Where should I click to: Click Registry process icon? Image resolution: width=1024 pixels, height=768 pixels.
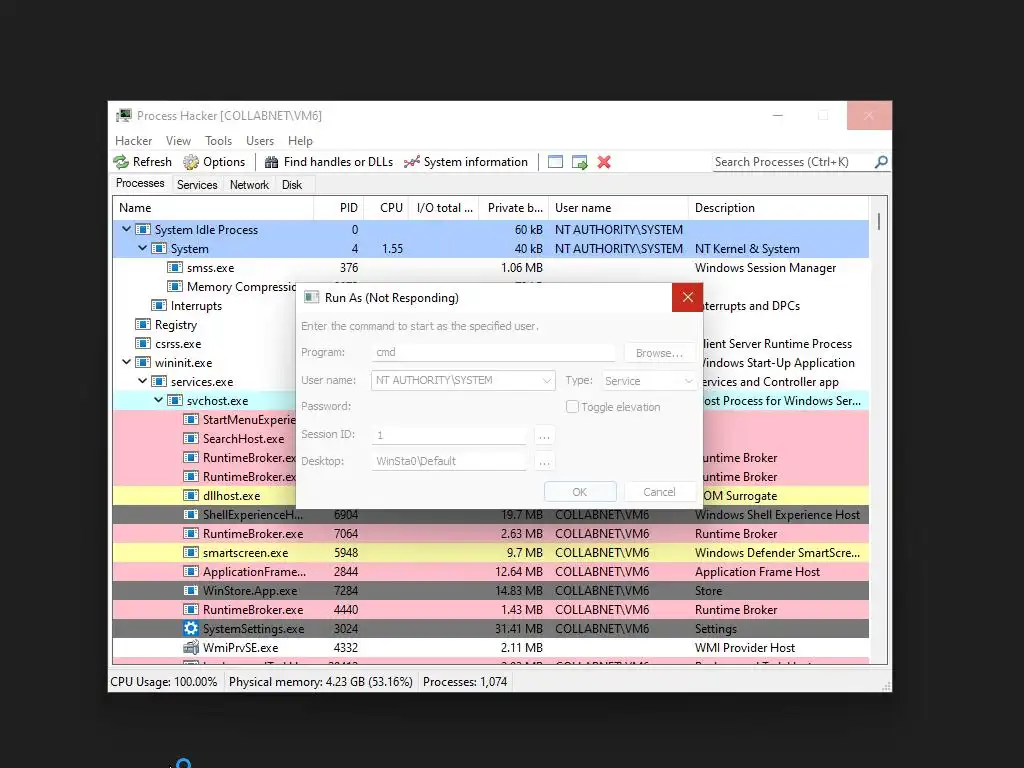click(142, 325)
